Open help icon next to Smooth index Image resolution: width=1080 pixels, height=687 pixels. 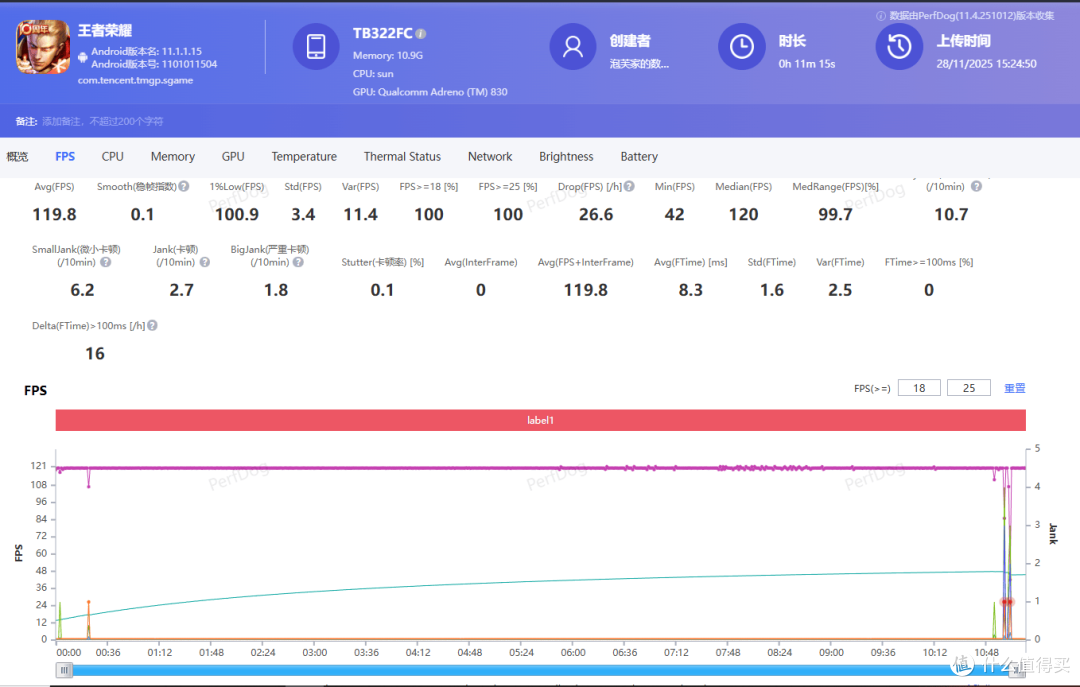[x=184, y=186]
